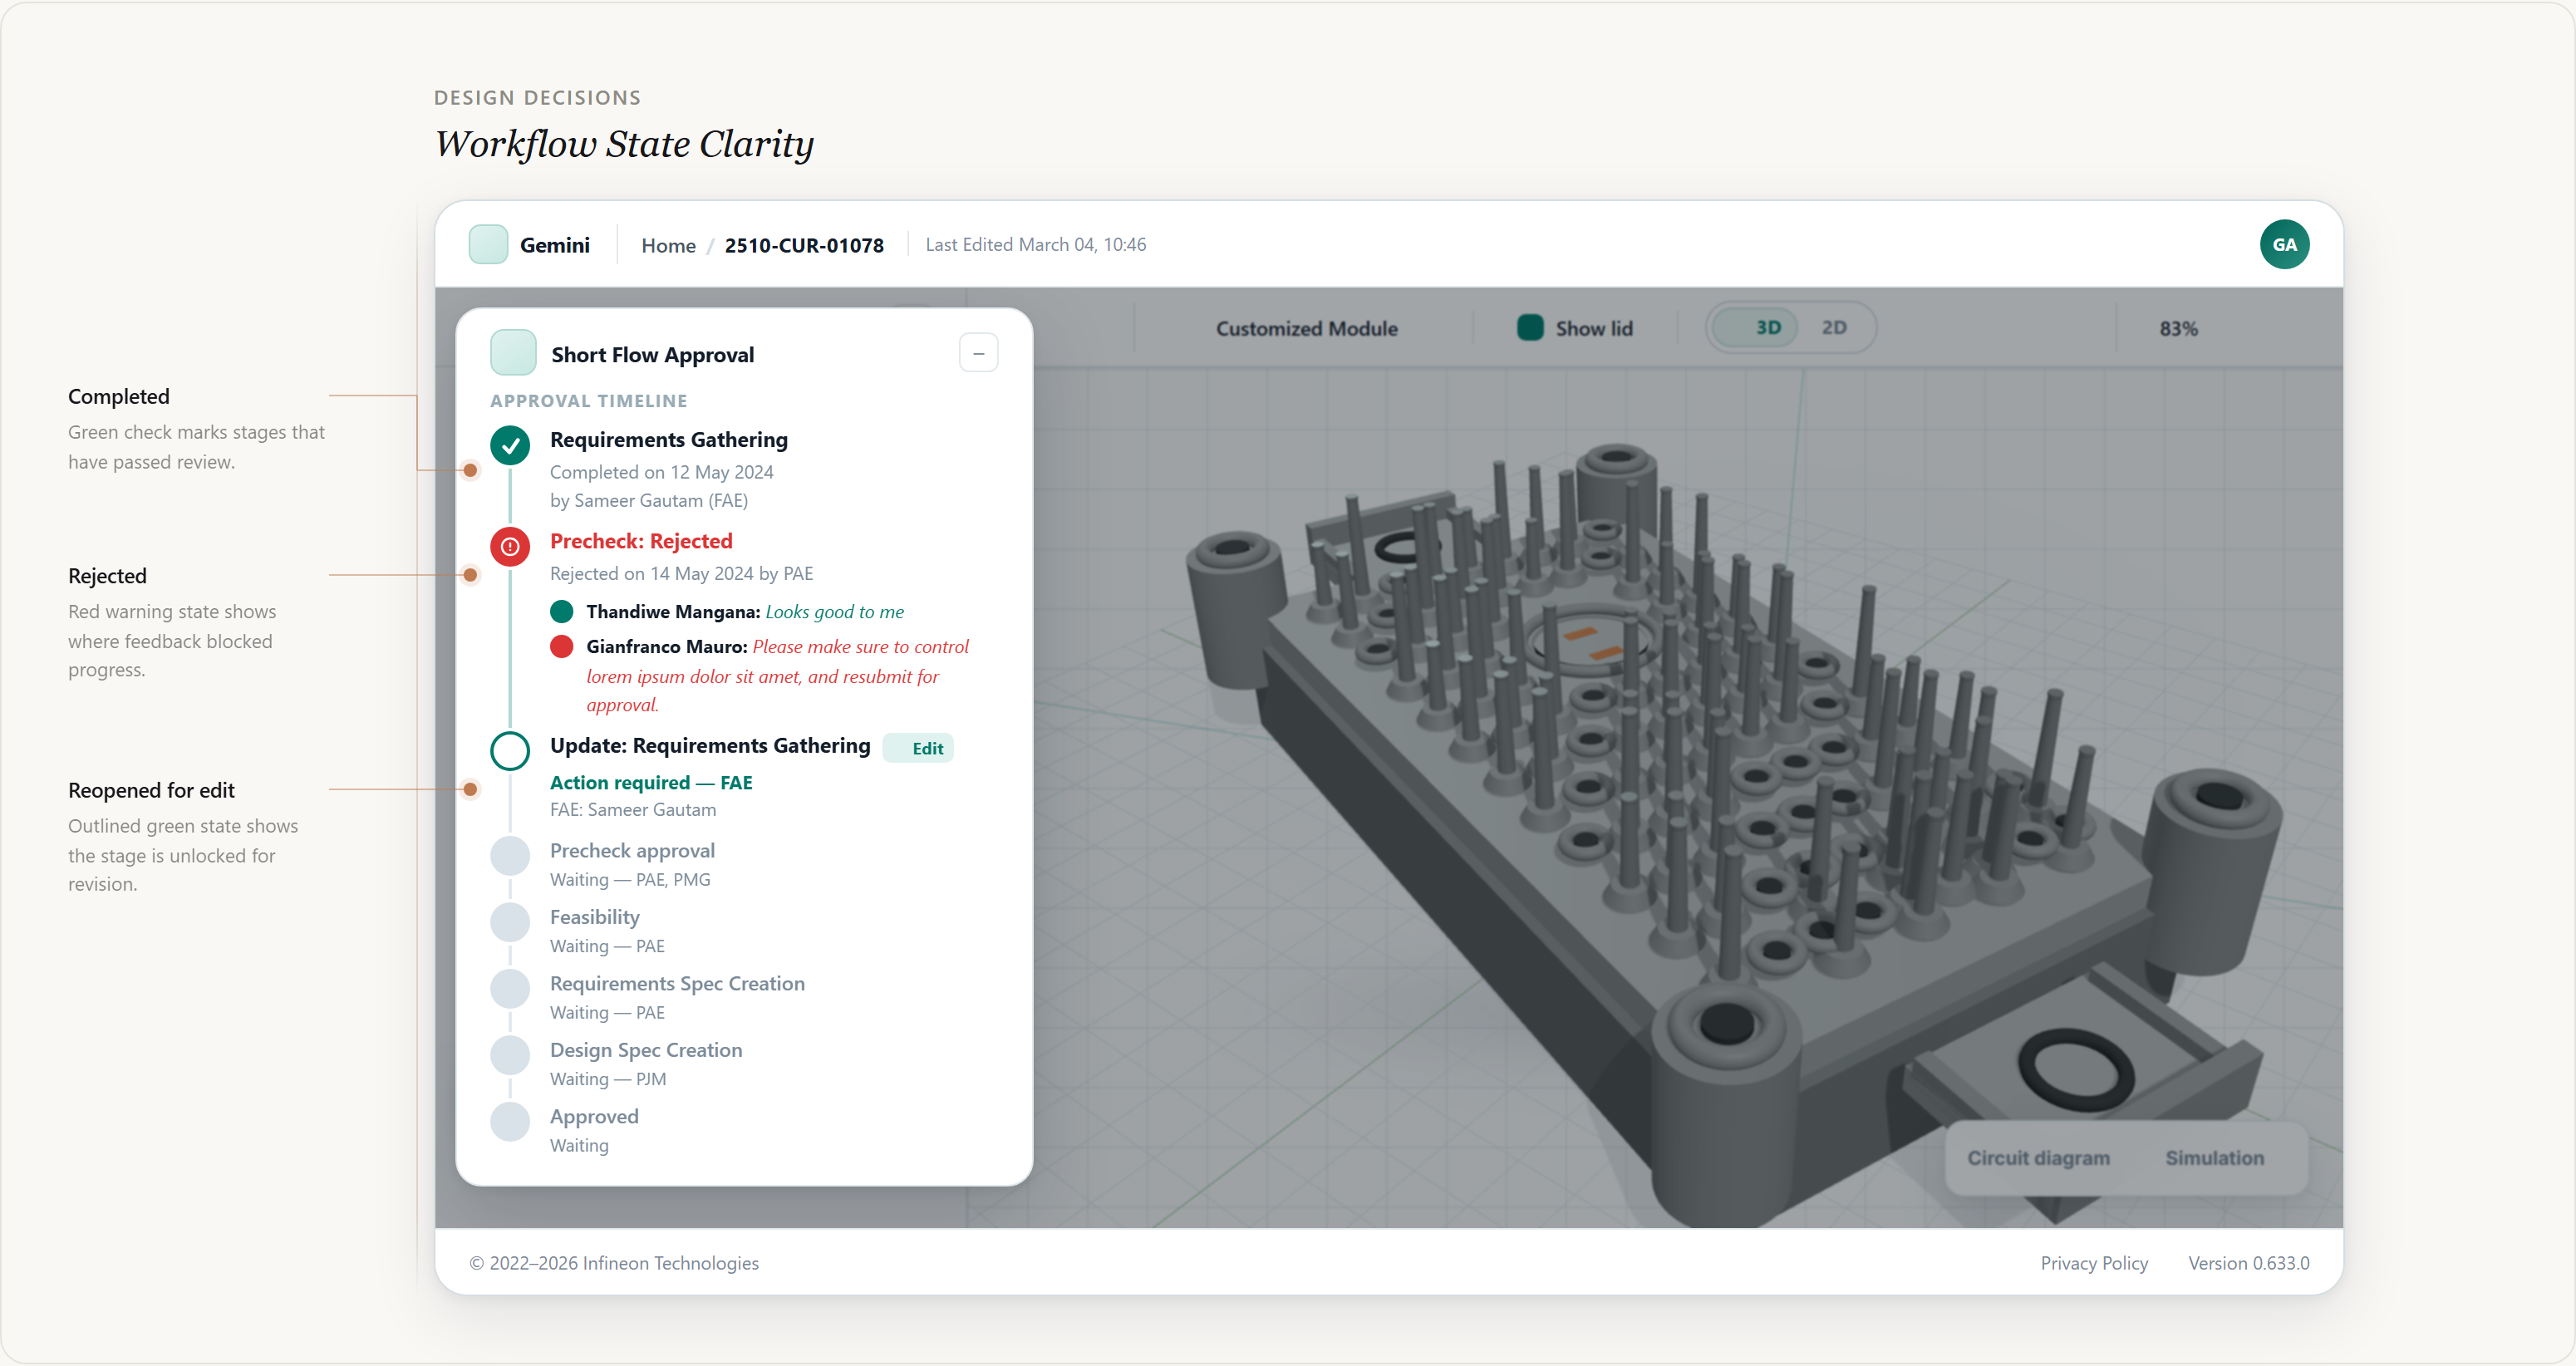Click the Feasibility stage circle
Image resolution: width=2576 pixels, height=1366 pixels.
tap(510, 922)
